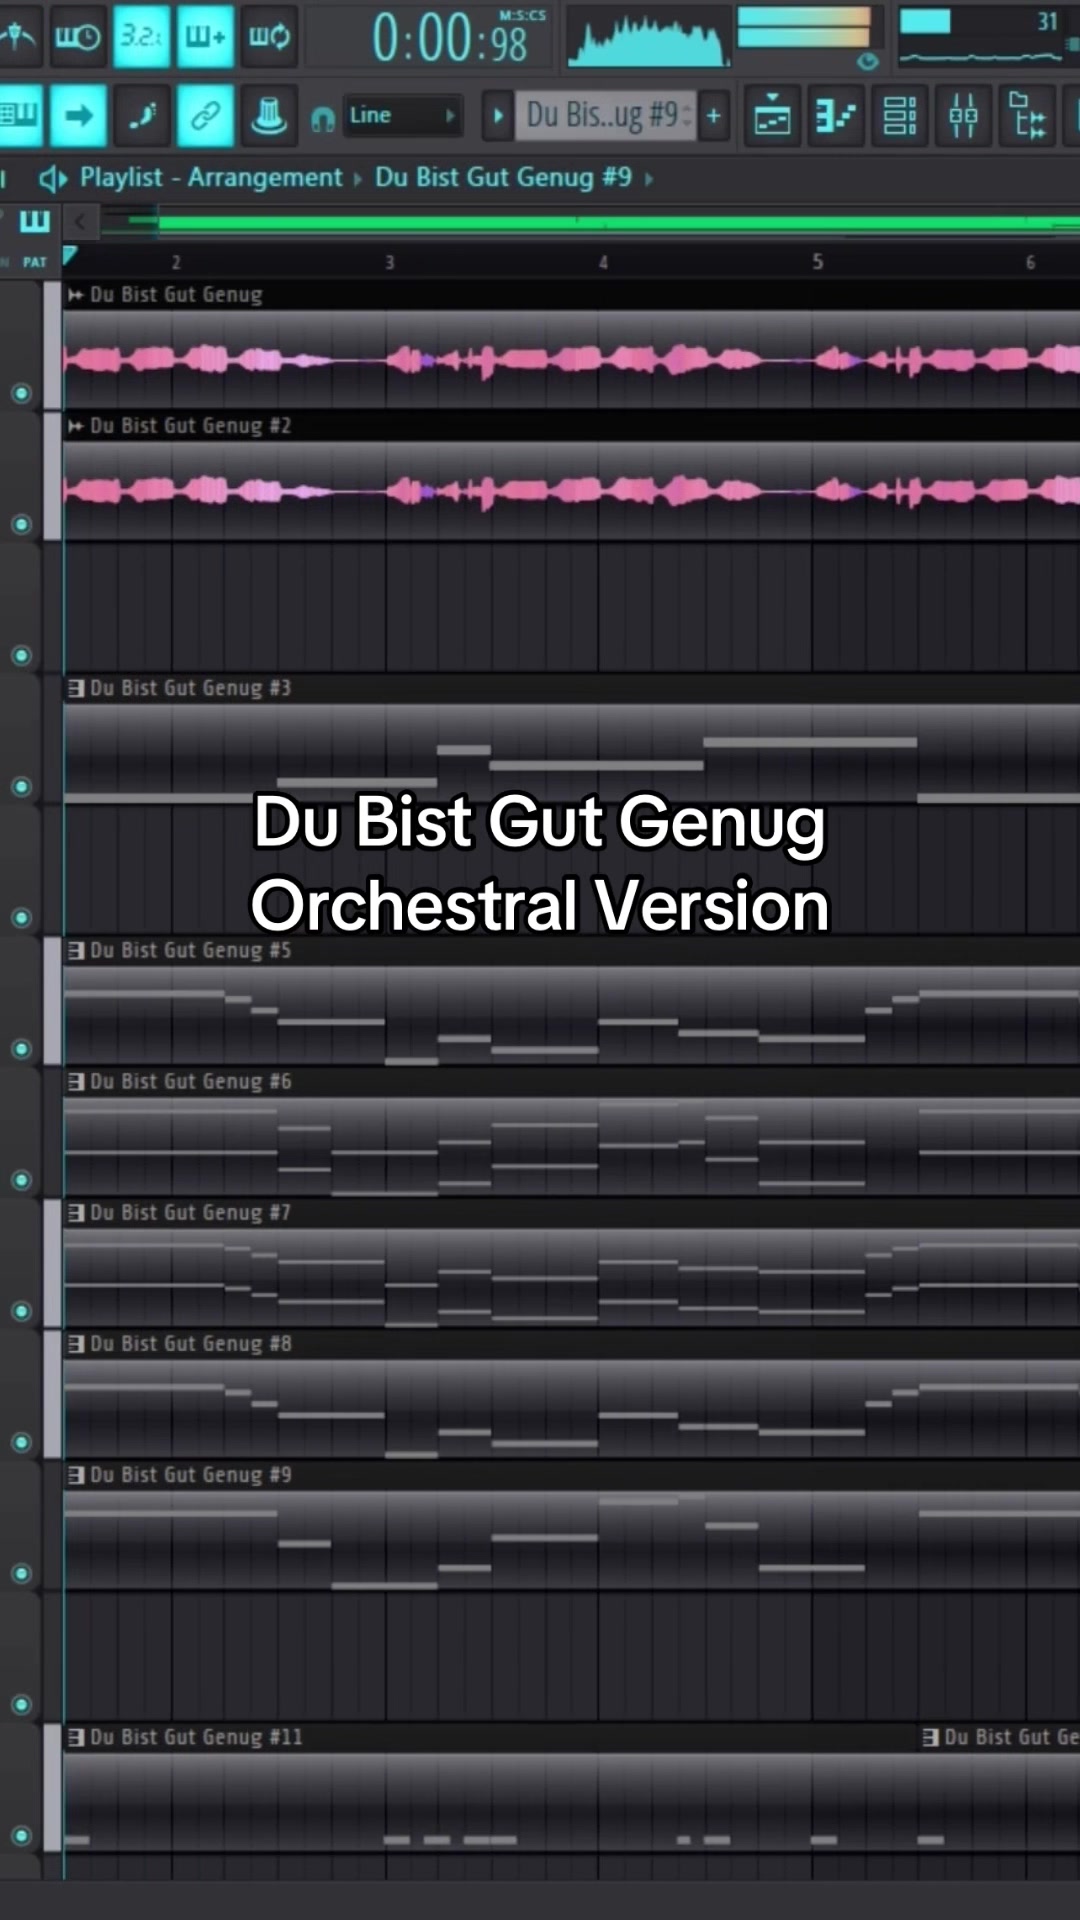Screen dimensions: 1080x1920
Task: Expand arrow after Du Bist Gut Genug #9 breadcrumb
Action: click(x=648, y=179)
